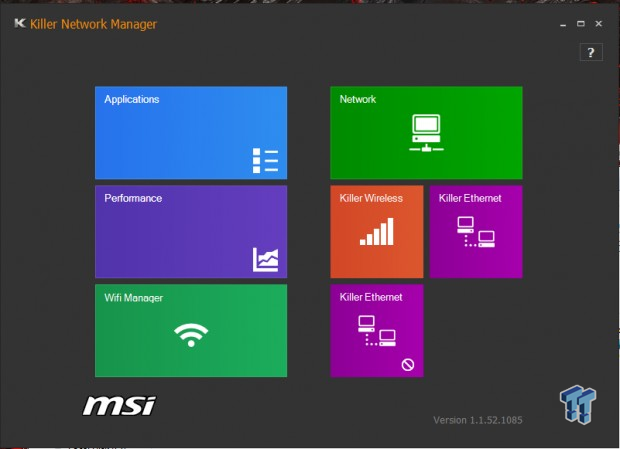Open the Applications tile
Image resolution: width=620 pixels, height=449 pixels.
pyautogui.click(x=191, y=133)
